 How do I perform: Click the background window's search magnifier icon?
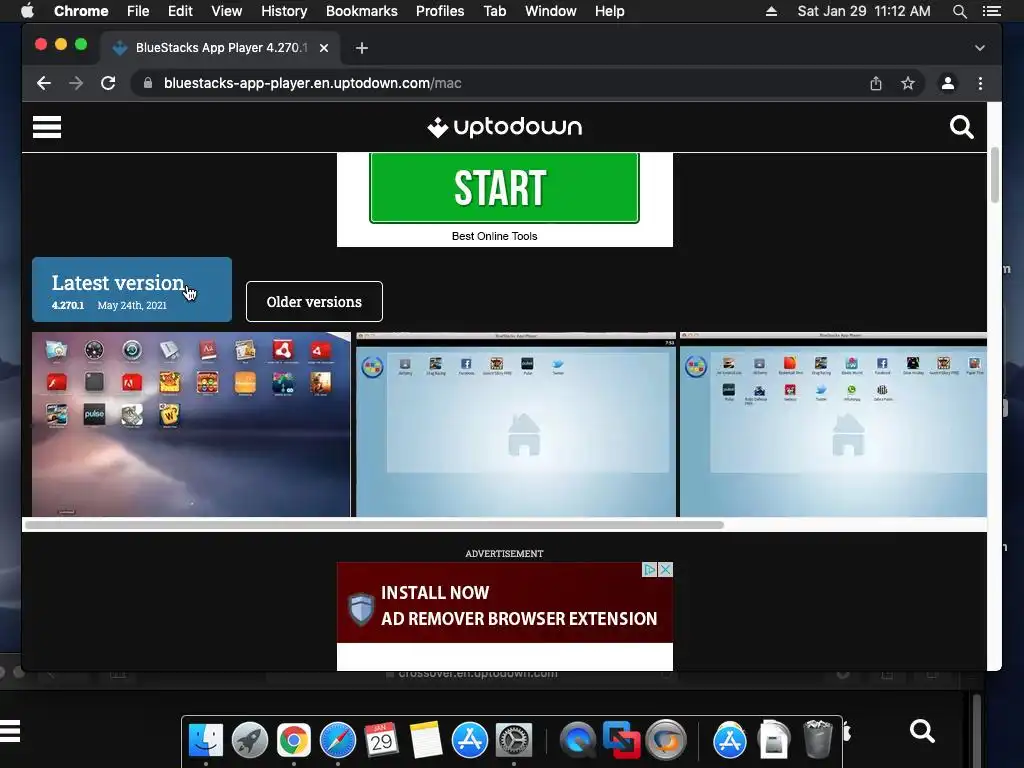click(x=922, y=731)
